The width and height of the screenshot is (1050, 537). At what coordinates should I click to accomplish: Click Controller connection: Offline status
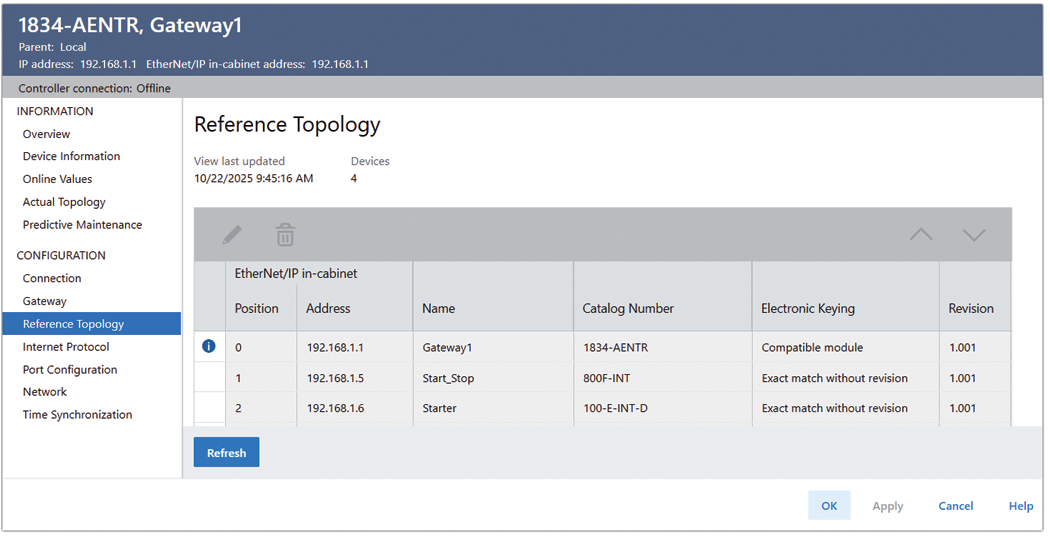(x=94, y=88)
